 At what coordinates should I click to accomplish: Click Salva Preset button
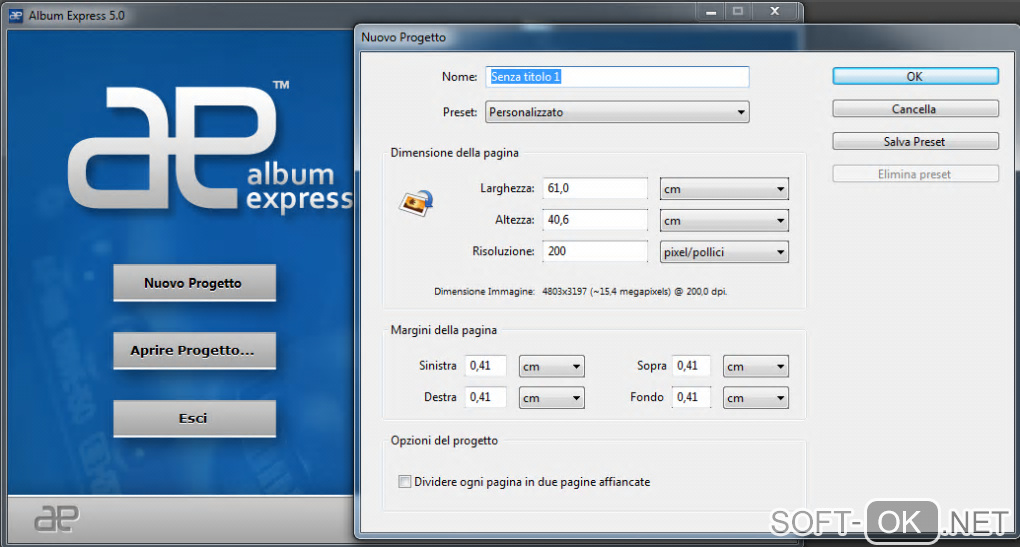click(x=915, y=141)
